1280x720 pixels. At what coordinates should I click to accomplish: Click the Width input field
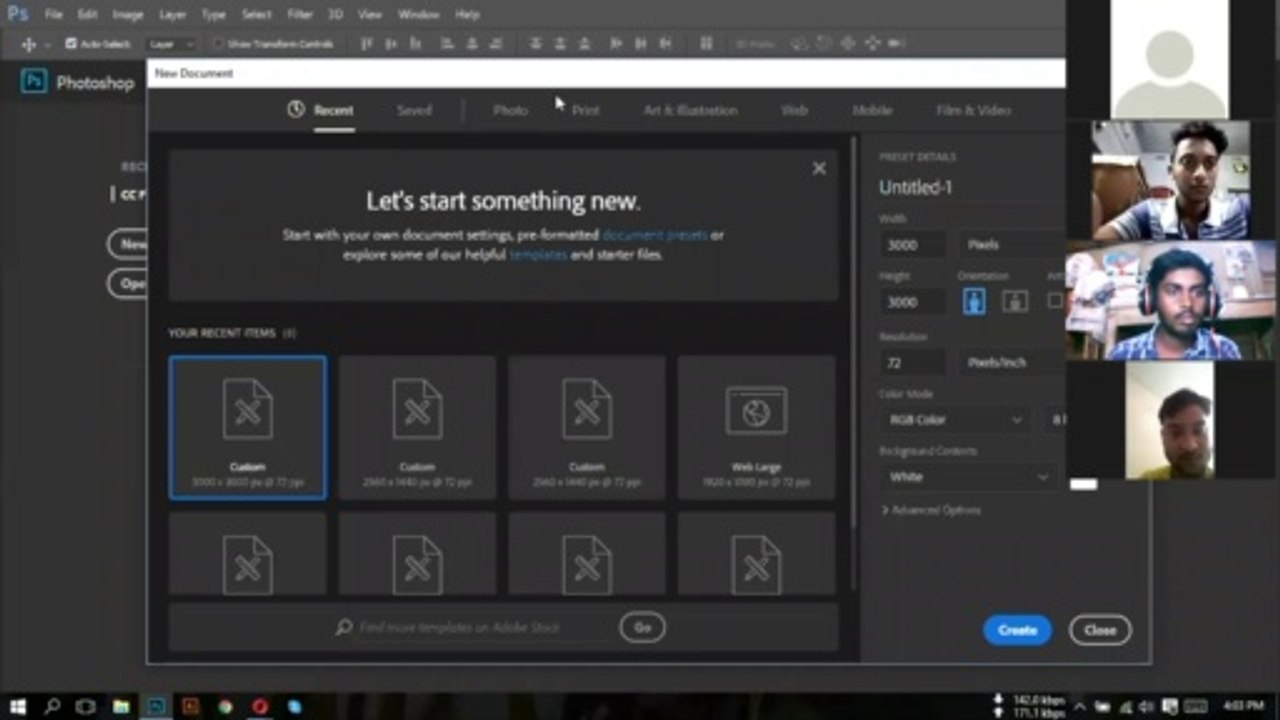pos(913,244)
